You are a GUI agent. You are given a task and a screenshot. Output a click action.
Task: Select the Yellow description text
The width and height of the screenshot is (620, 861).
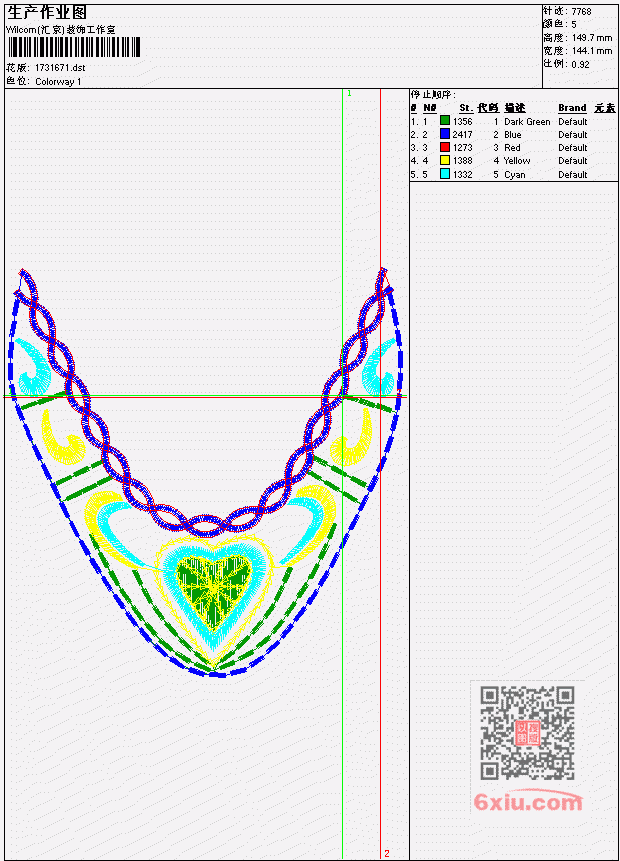pos(517,161)
